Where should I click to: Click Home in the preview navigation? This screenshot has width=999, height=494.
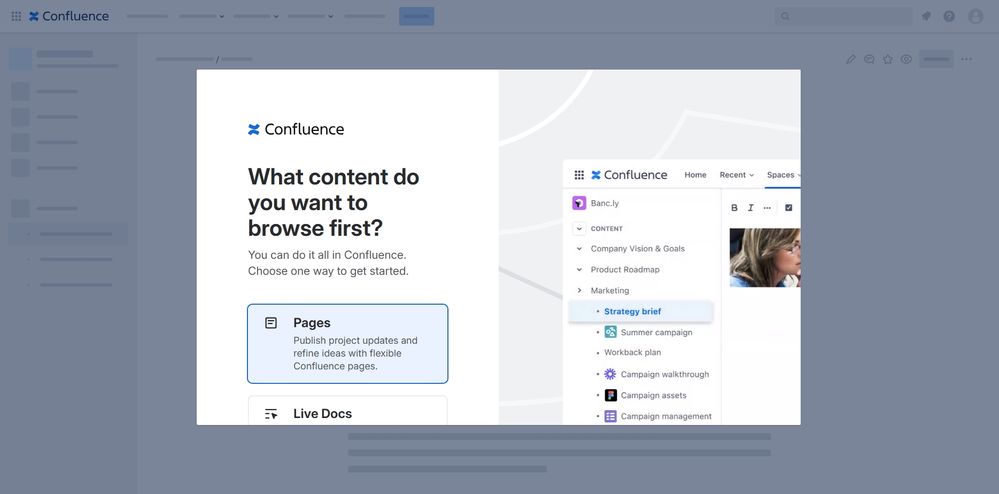pyautogui.click(x=695, y=175)
